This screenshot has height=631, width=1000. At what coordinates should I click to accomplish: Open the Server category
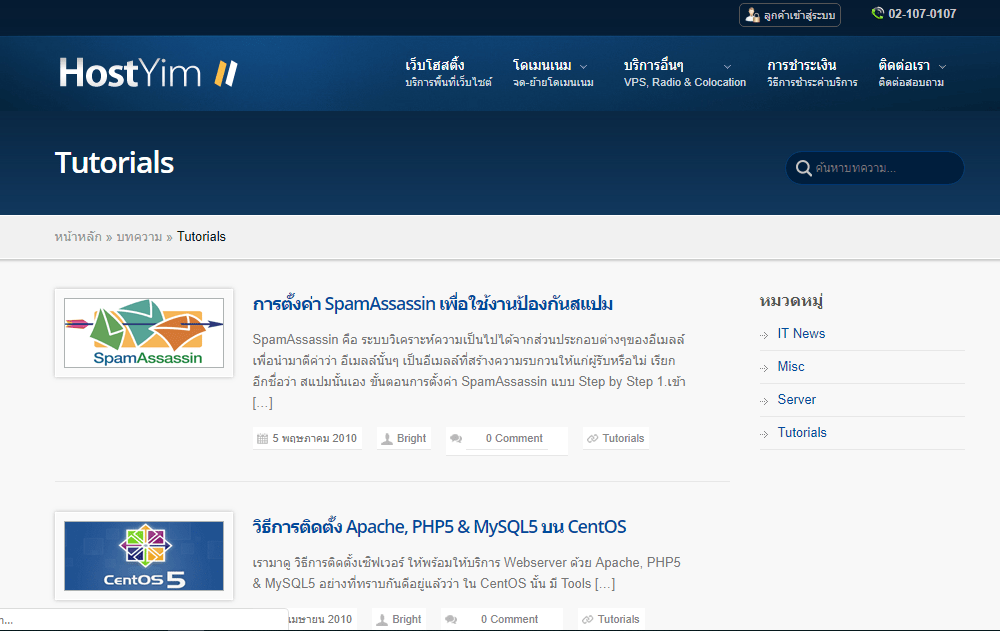[797, 400]
